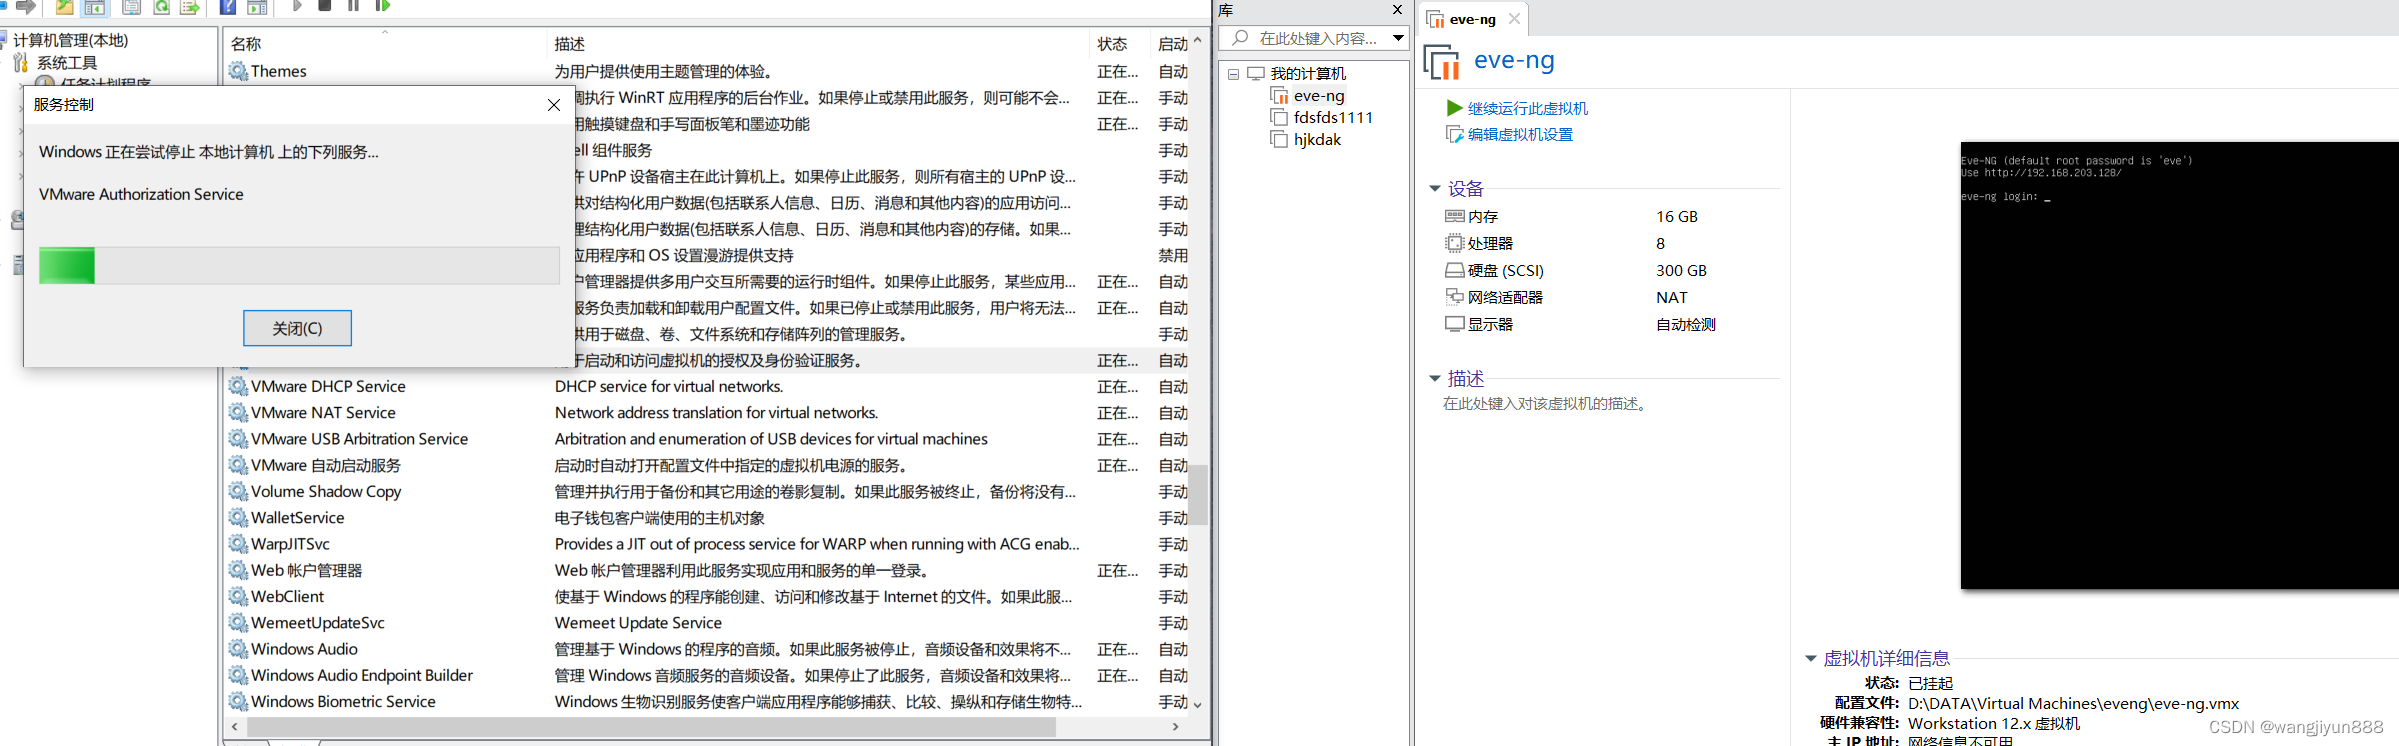This screenshot has width=2399, height=746.
Task: Open help with the blue question-mark icon
Action: click(227, 6)
